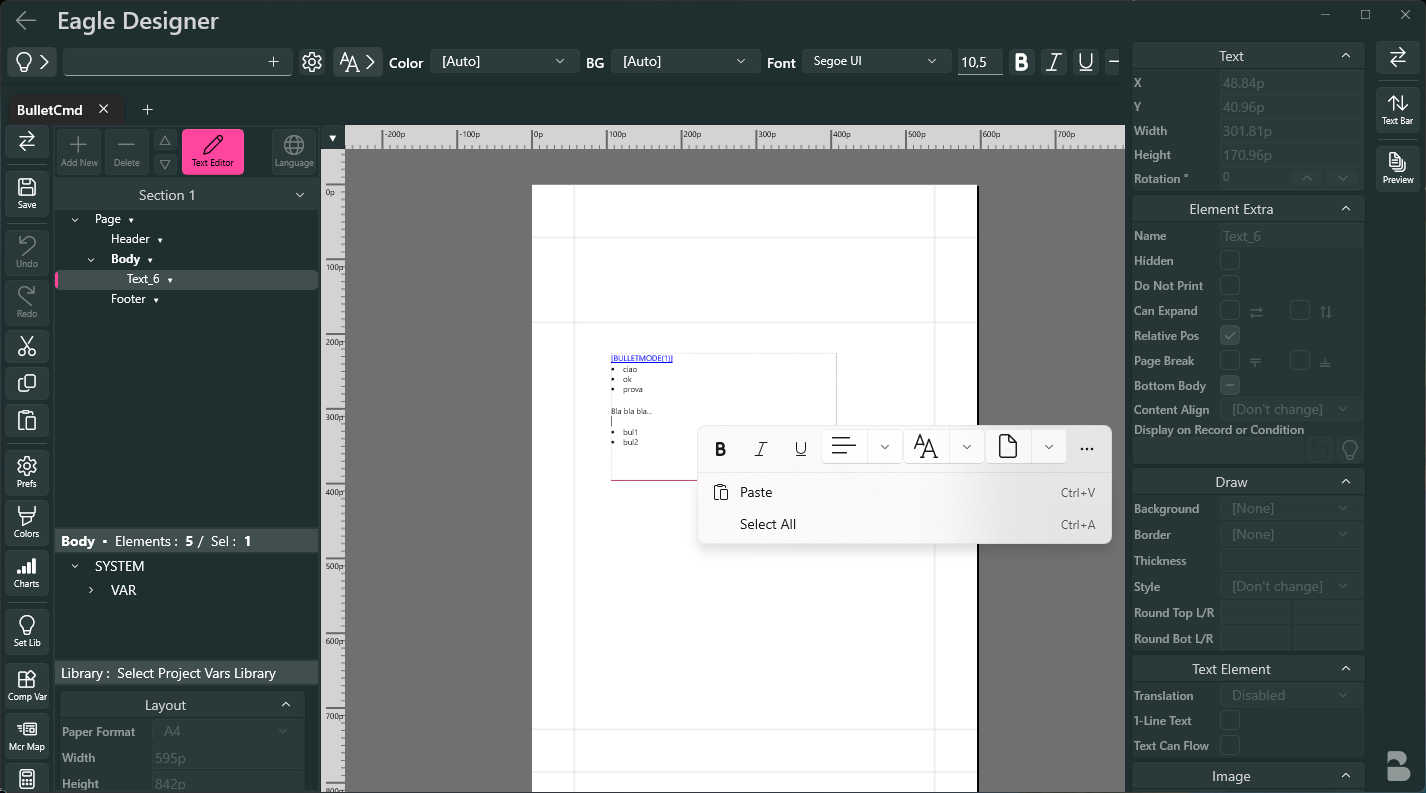Open the Font family dropdown
Image resolution: width=1426 pixels, height=793 pixels.
pyautogui.click(x=875, y=61)
